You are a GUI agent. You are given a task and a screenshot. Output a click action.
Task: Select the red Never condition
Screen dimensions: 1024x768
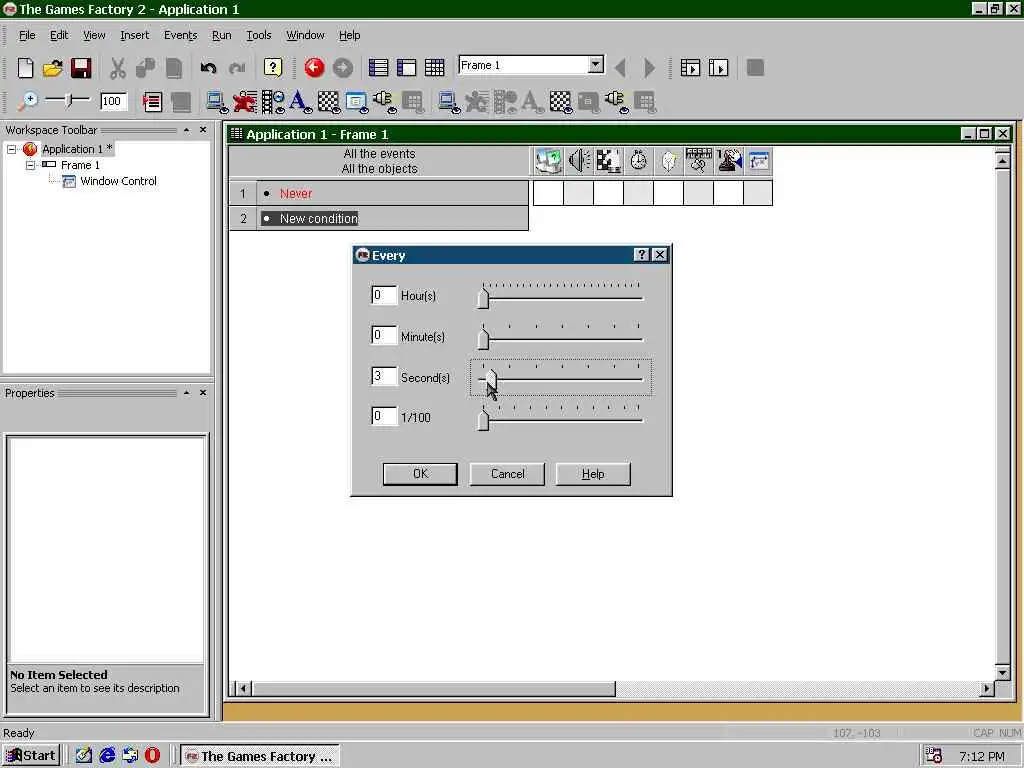296,193
